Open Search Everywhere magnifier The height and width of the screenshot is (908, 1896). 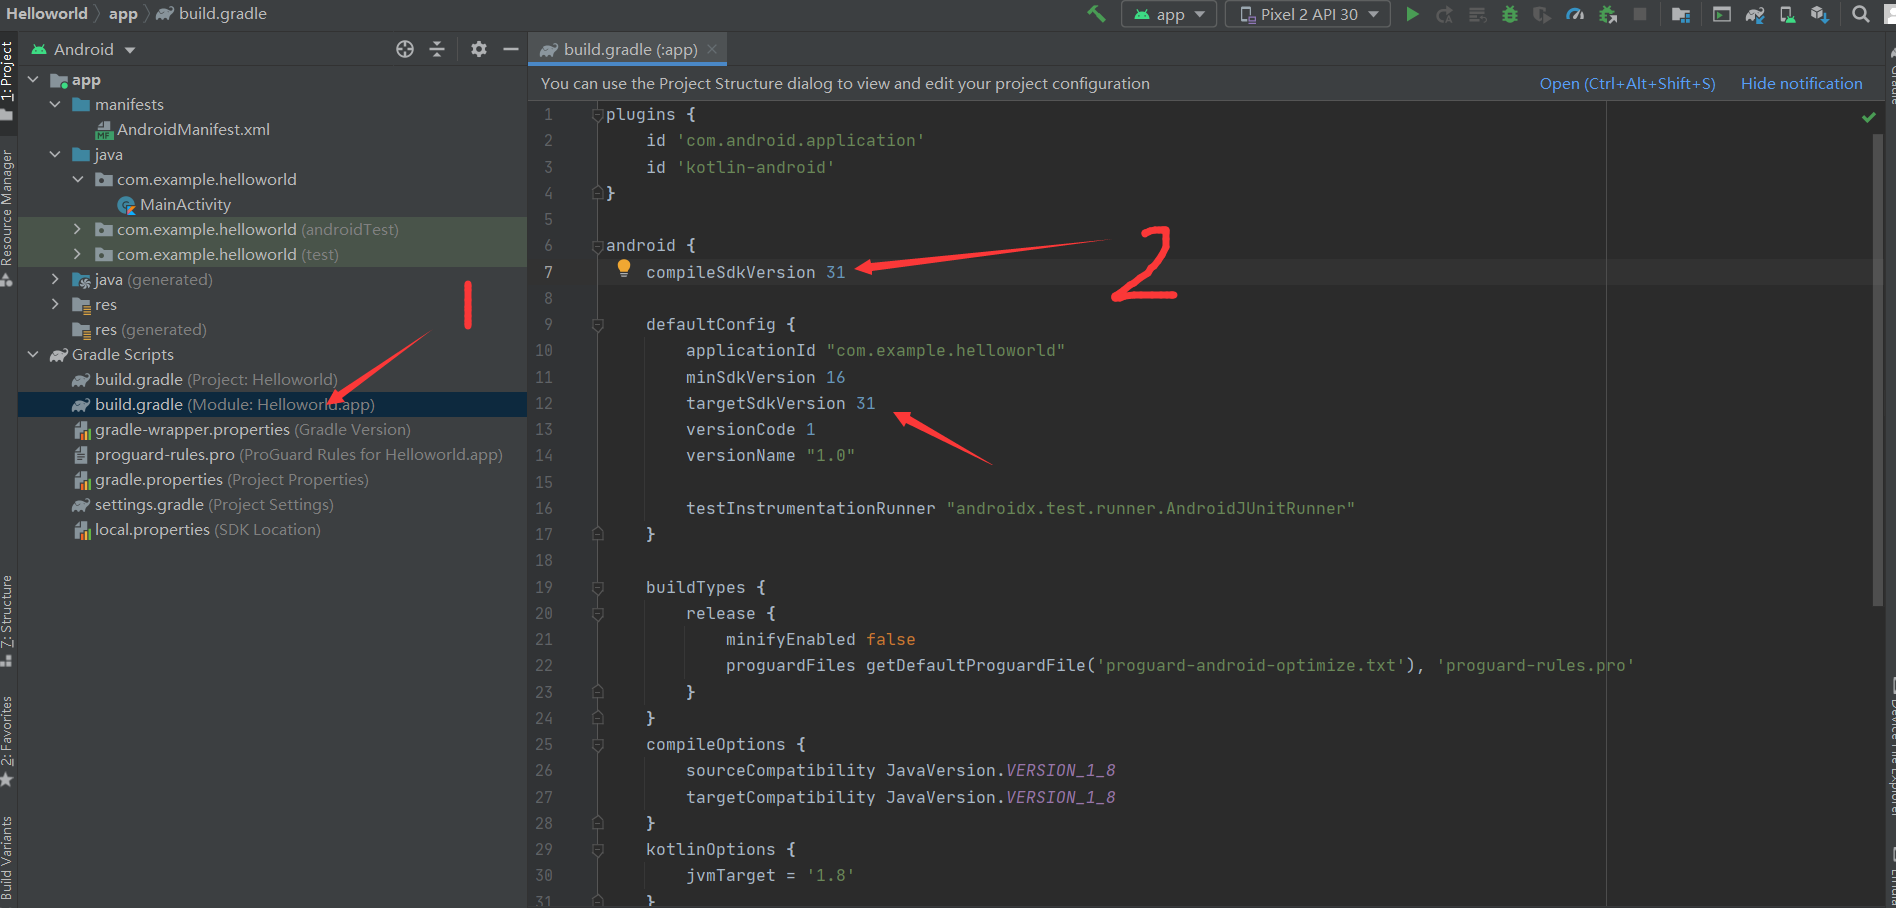point(1859,14)
